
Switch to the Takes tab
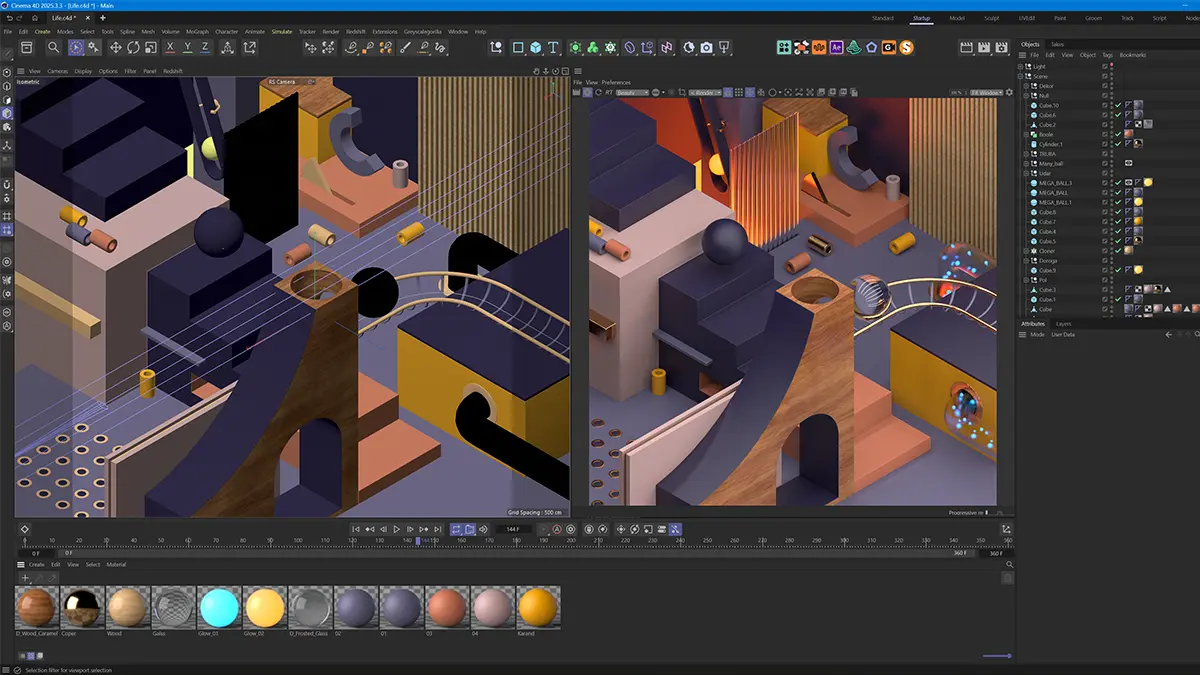1057,44
